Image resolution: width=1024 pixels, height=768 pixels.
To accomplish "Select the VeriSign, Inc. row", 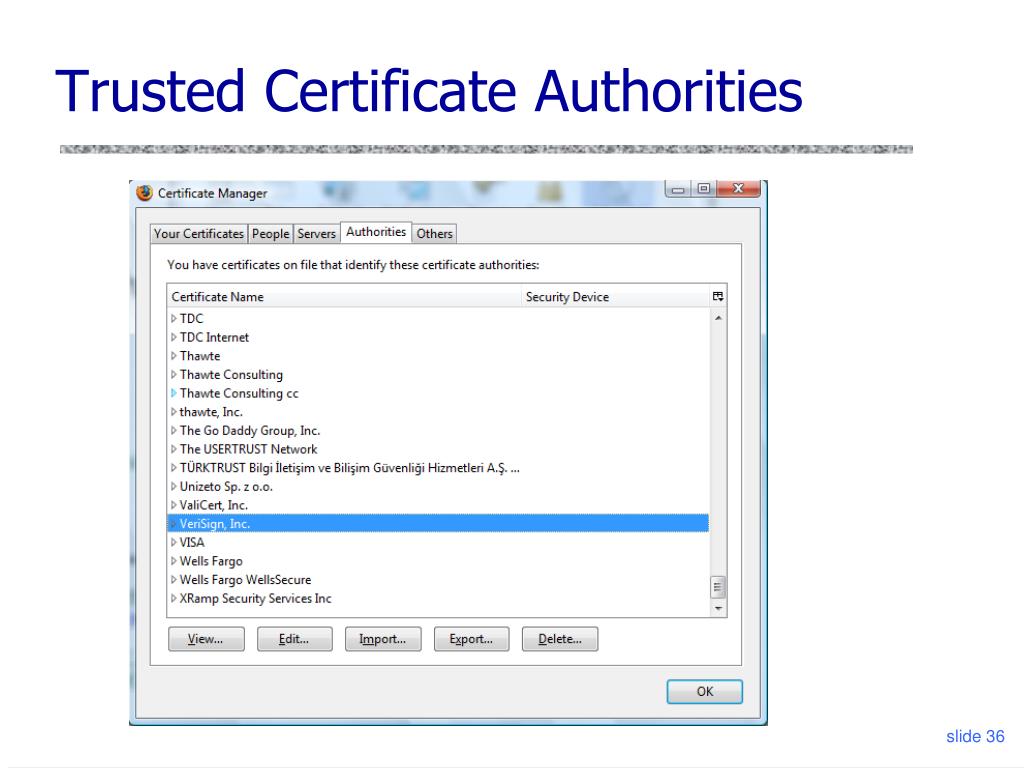I will [438, 524].
